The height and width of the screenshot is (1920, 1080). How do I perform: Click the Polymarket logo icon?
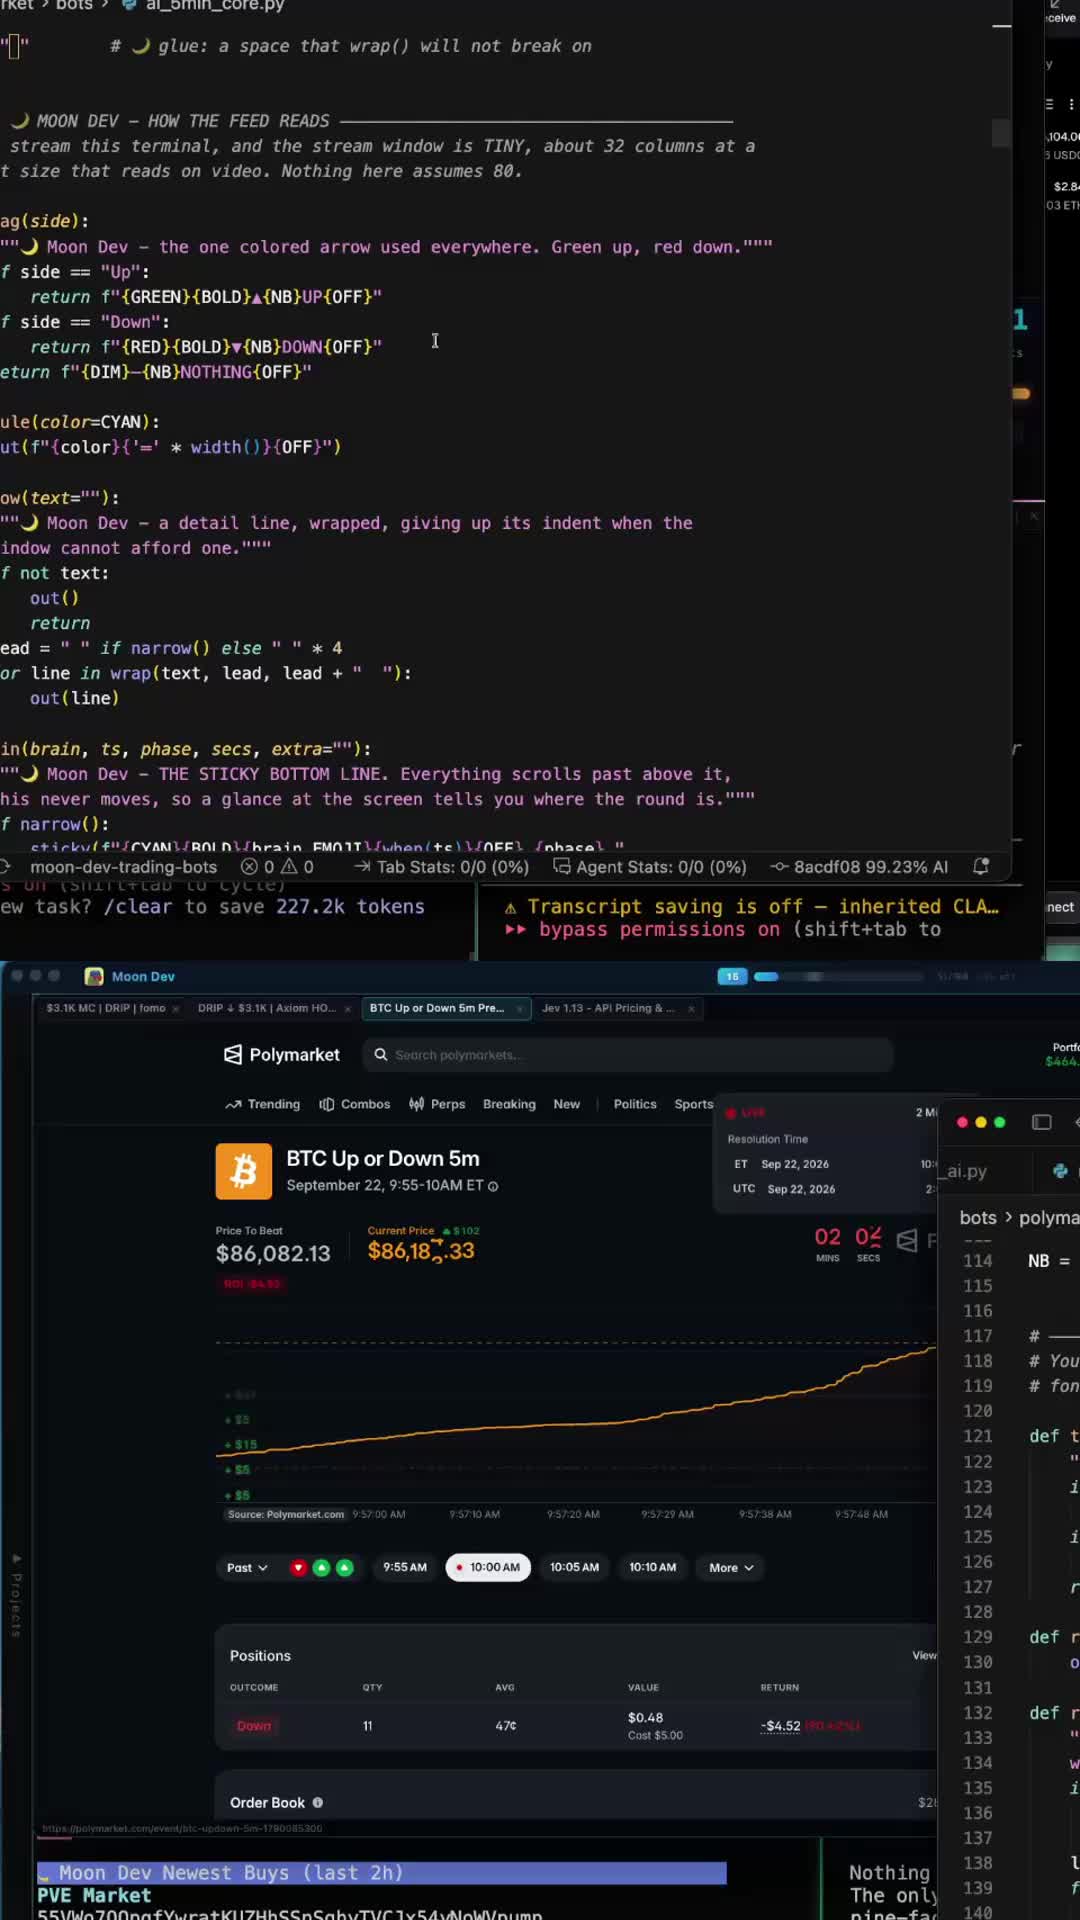[233, 1055]
